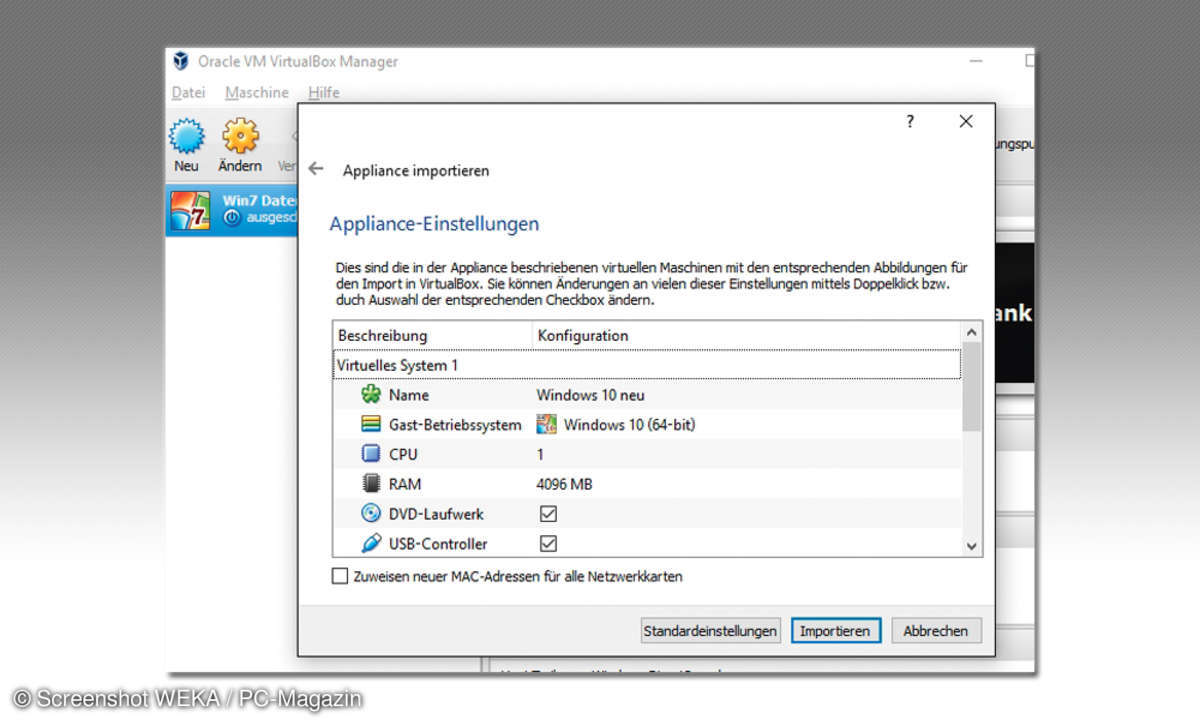Click the Importieren button
The height and width of the screenshot is (720, 1200).
pyautogui.click(x=836, y=631)
